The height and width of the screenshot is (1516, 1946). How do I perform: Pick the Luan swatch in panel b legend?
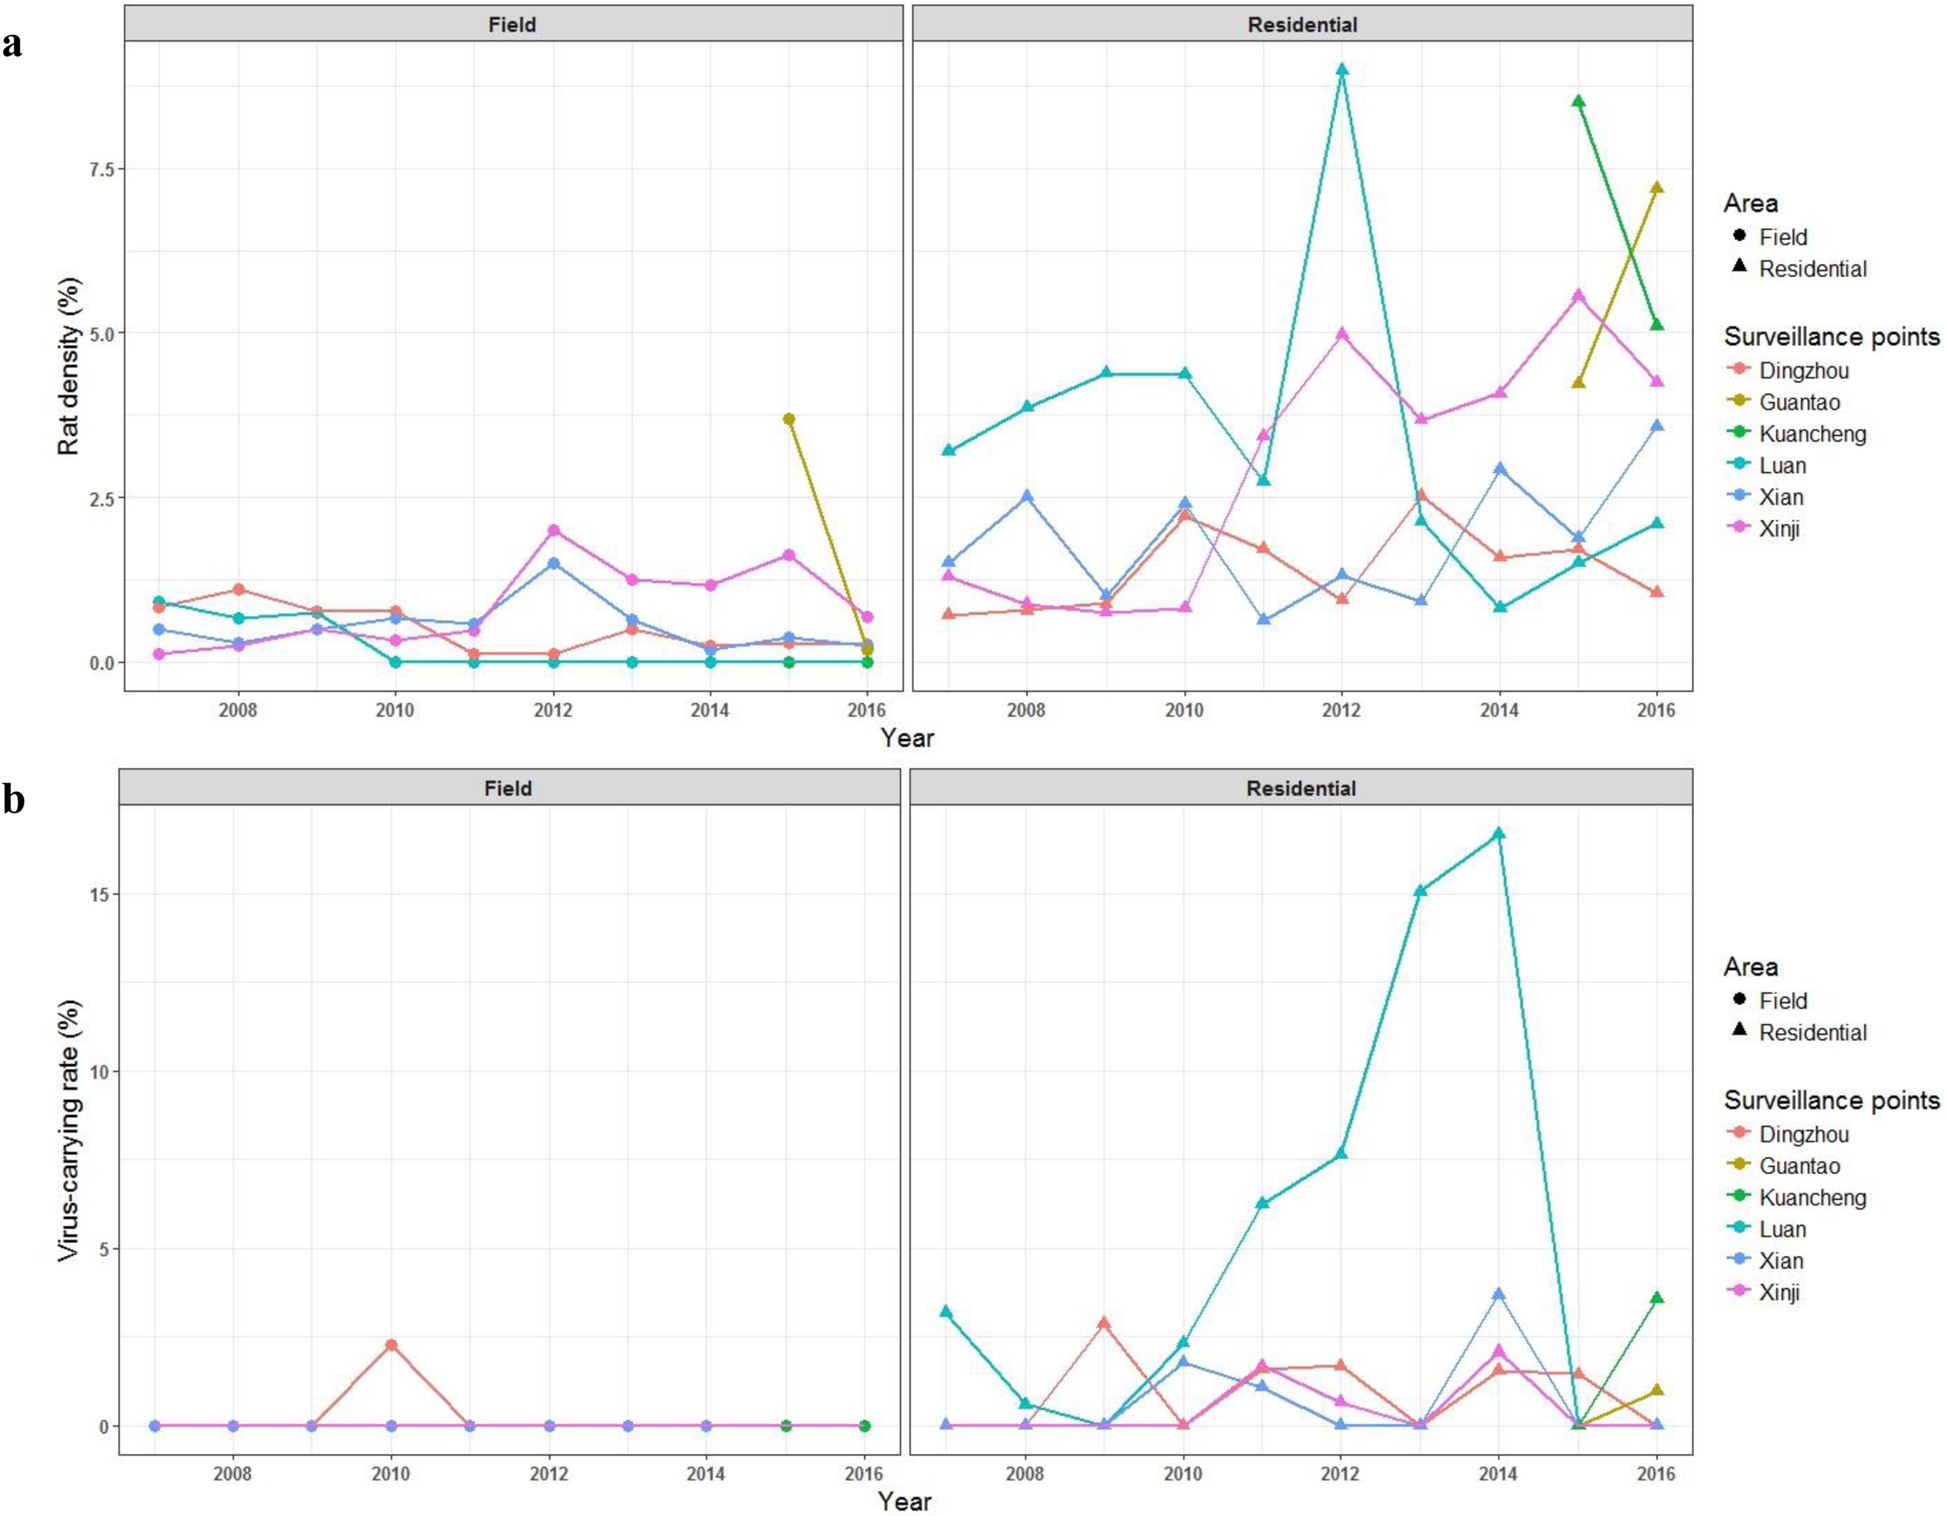click(x=1740, y=1228)
